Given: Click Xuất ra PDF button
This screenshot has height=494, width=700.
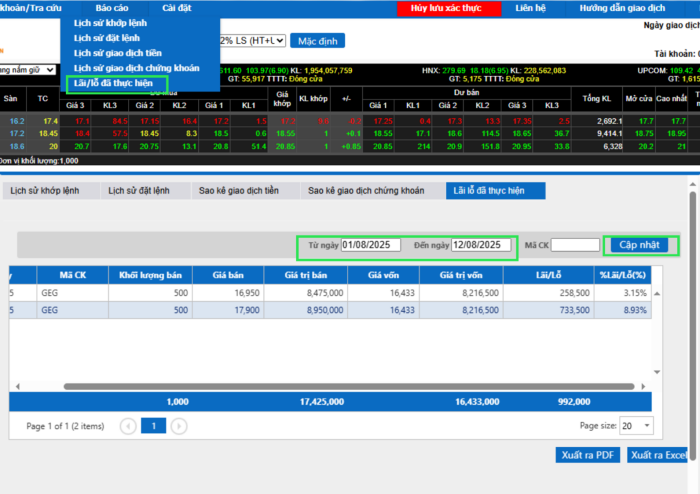Looking at the screenshot, I should tap(588, 455).
